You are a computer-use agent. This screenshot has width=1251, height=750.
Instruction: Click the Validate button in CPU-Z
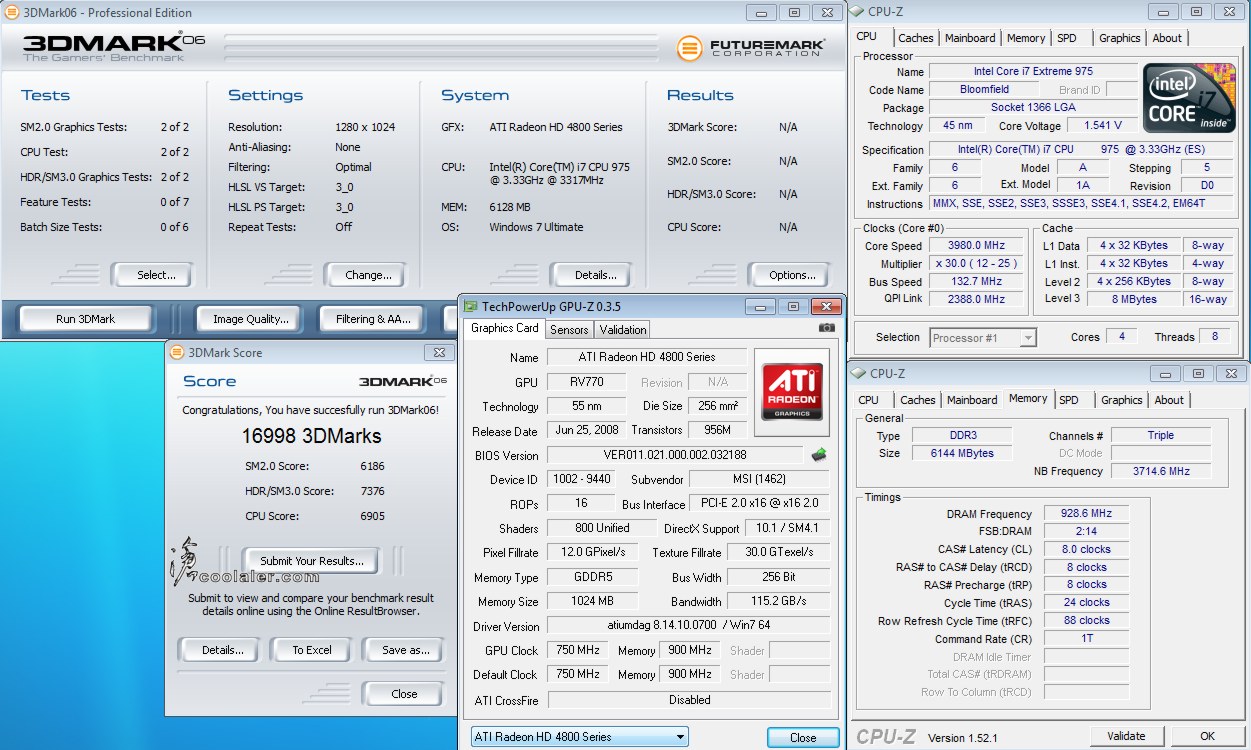click(x=1126, y=736)
